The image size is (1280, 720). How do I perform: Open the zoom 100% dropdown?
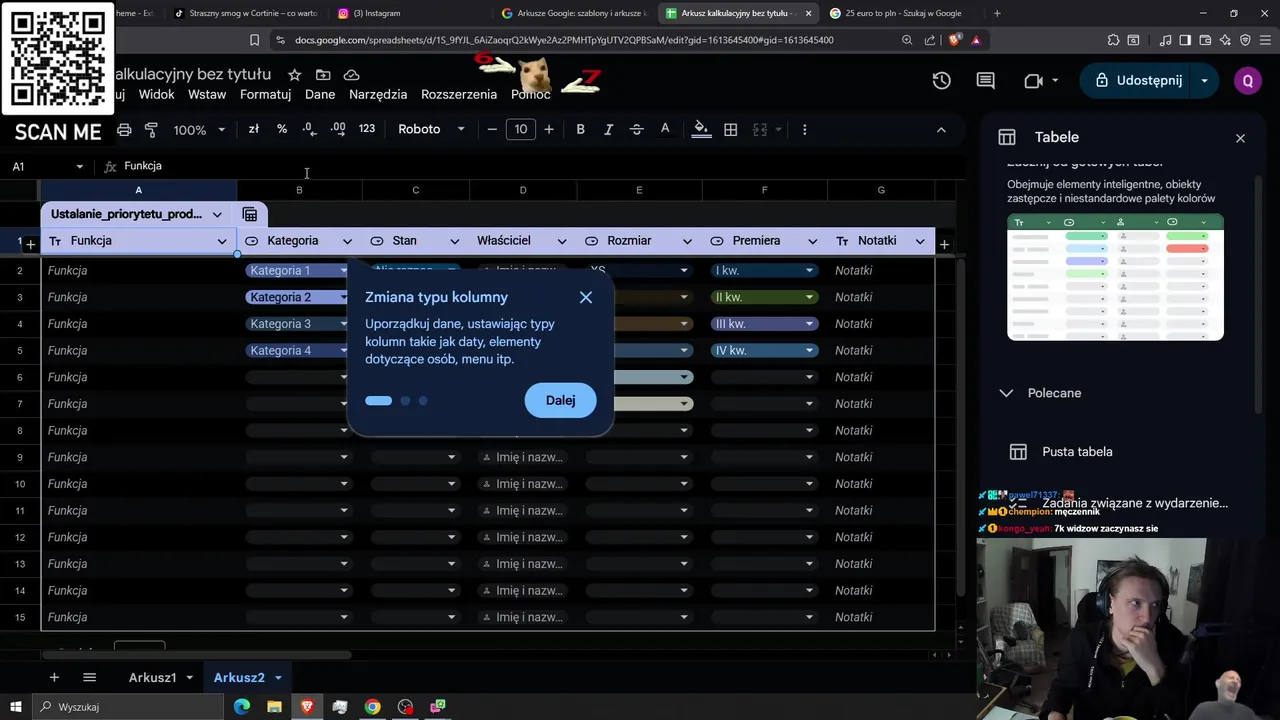(x=199, y=130)
